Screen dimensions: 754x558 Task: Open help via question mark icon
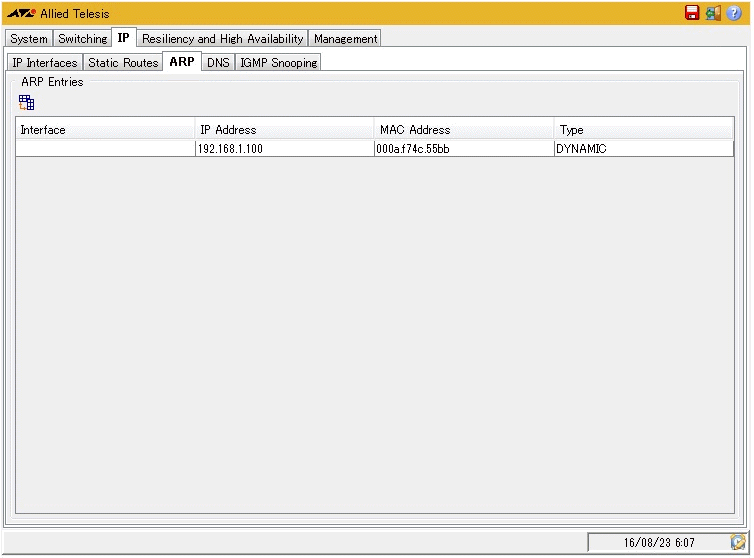(x=734, y=13)
